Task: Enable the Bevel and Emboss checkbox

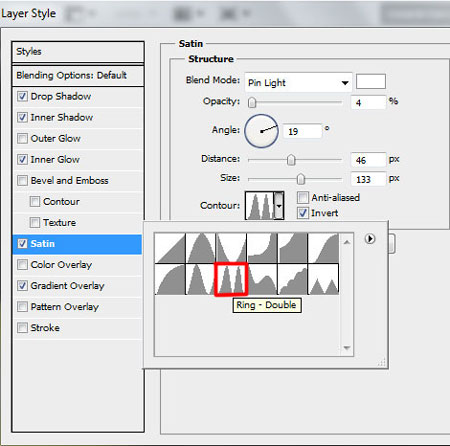Action: [x=22, y=181]
